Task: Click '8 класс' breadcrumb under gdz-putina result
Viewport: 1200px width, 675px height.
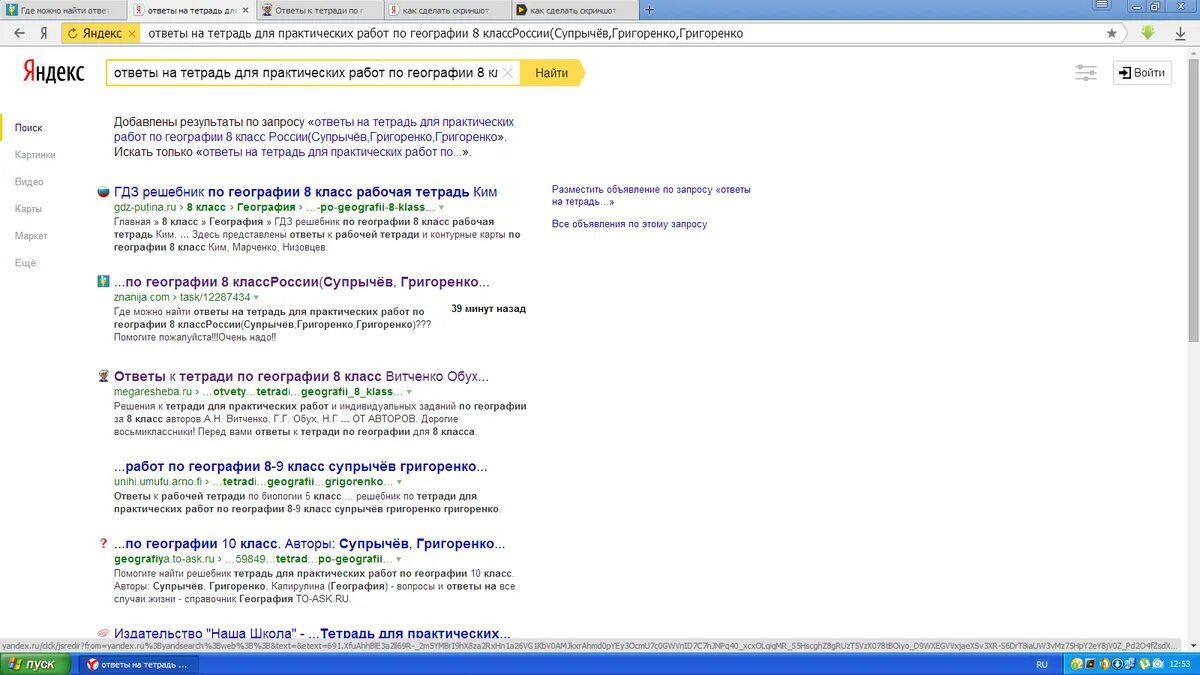Action: [x=206, y=207]
